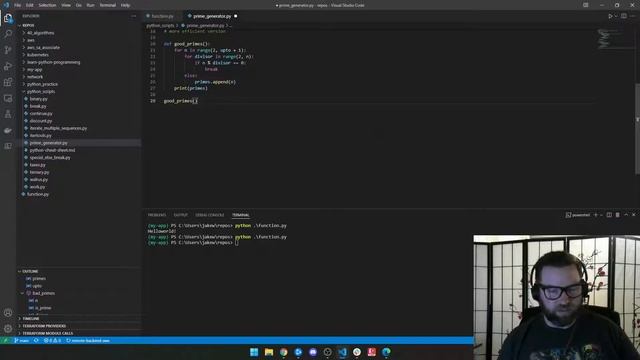Open errors and warnings status indicator

(x=52, y=340)
